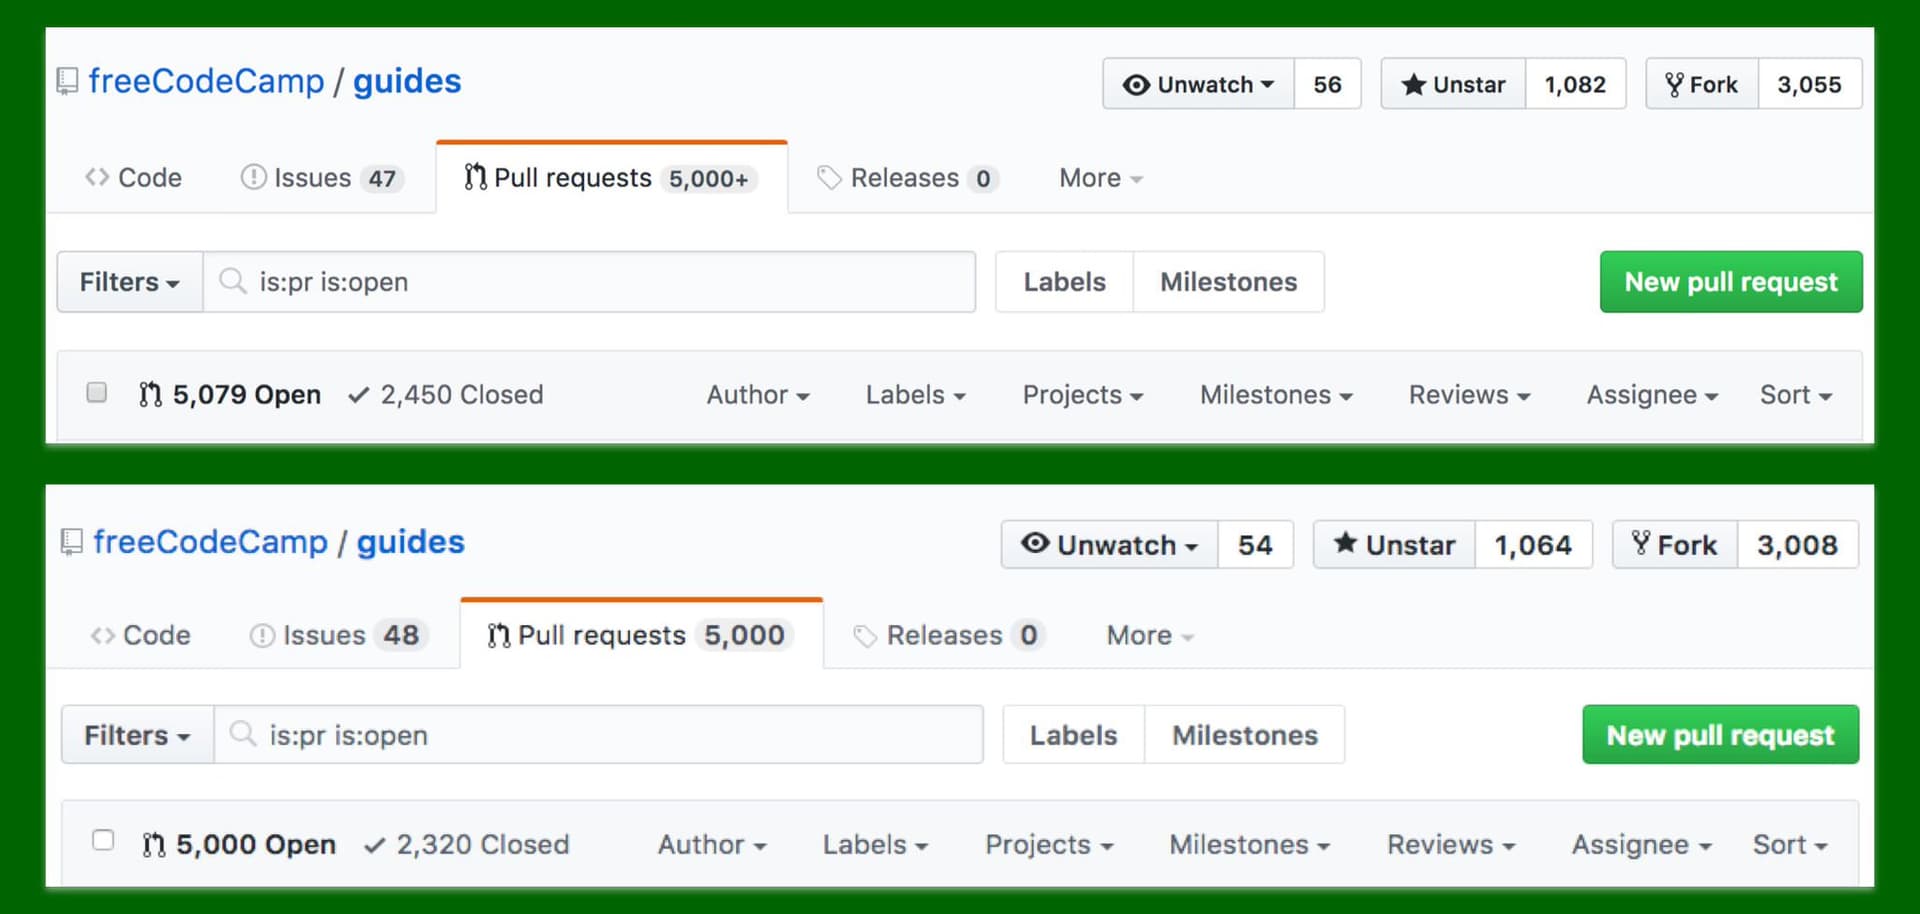Click the magnifying glass in the filter search bar
The height and width of the screenshot is (914, 1920).
[232, 282]
